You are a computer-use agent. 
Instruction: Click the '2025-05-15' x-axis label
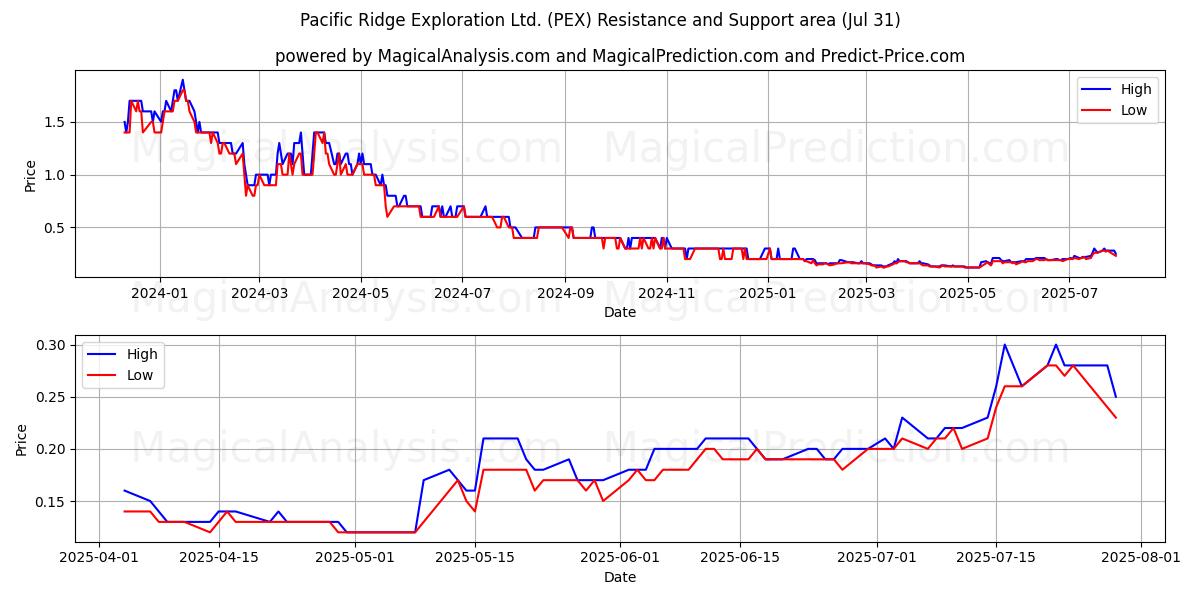(475, 557)
